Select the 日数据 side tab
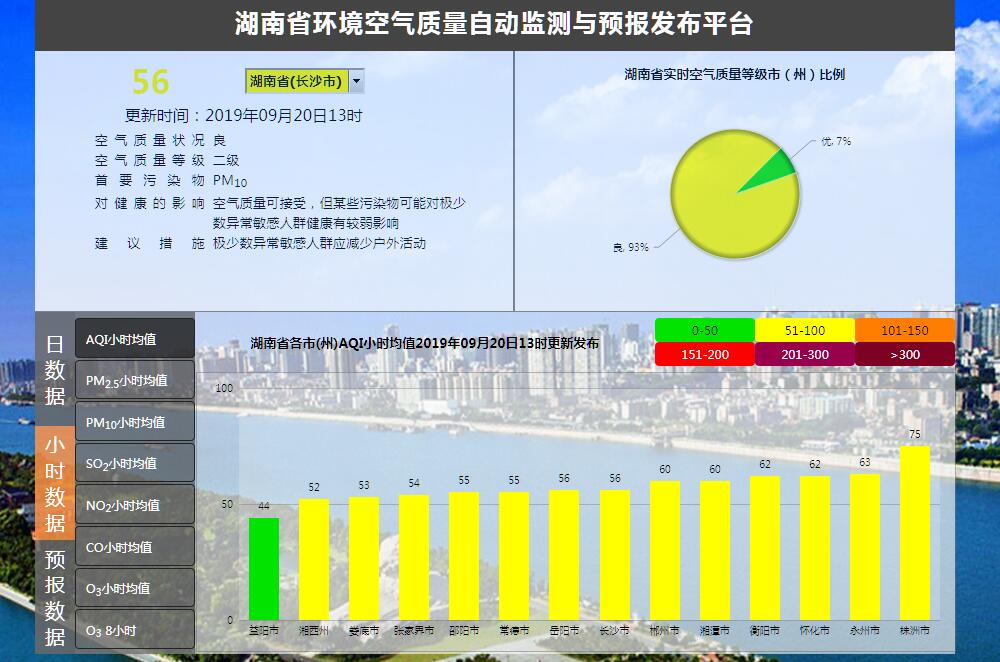The width and height of the screenshot is (1000, 662). coord(55,369)
